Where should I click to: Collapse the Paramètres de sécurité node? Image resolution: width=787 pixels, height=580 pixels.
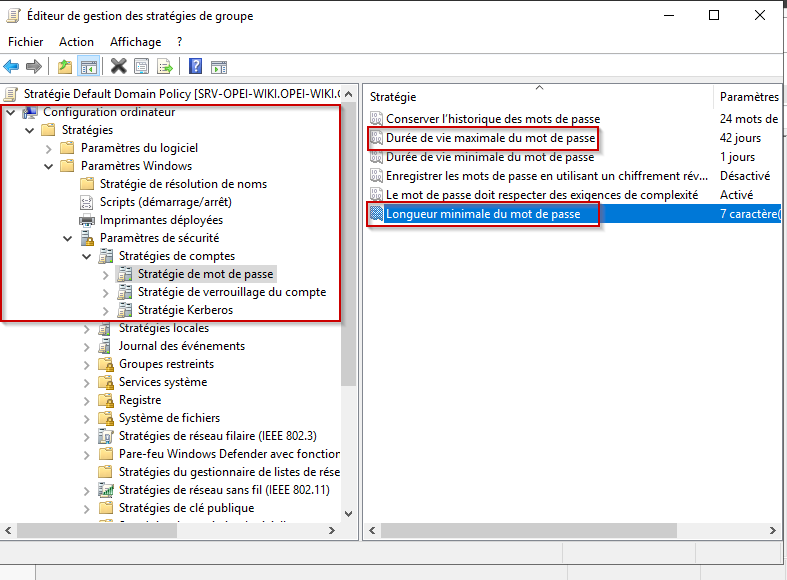tap(68, 239)
